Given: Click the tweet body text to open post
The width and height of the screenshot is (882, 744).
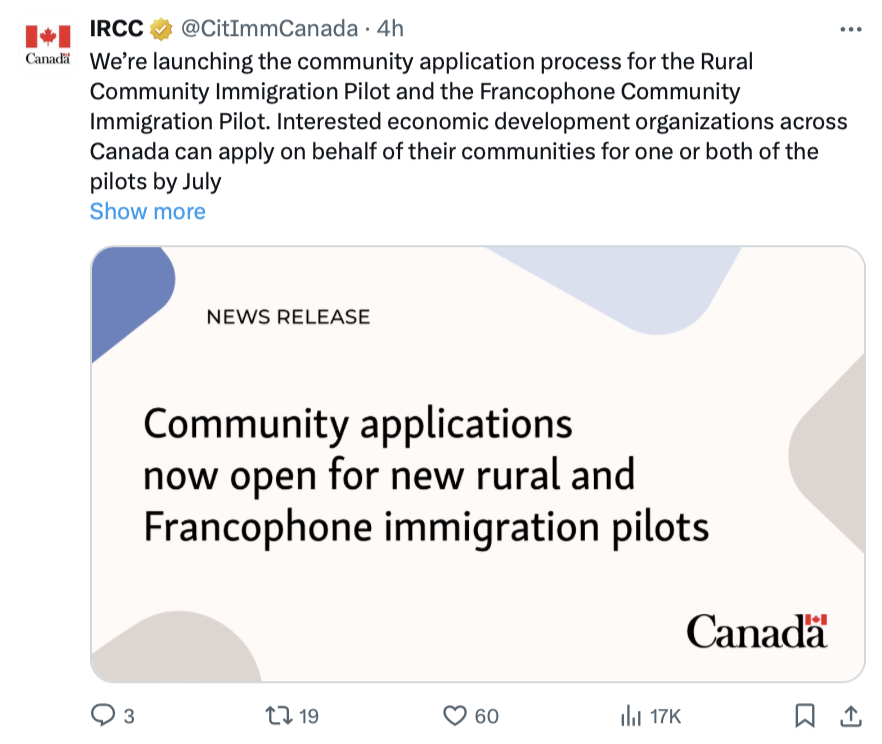Looking at the screenshot, I should pos(468,121).
